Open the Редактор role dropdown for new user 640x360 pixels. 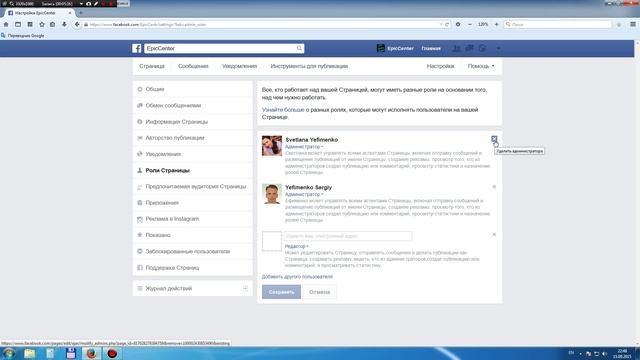tap(296, 246)
